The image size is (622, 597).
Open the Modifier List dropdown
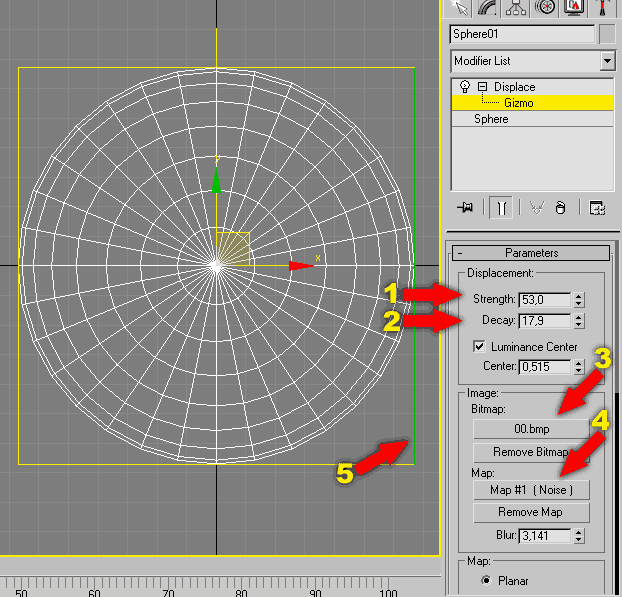tap(607, 61)
